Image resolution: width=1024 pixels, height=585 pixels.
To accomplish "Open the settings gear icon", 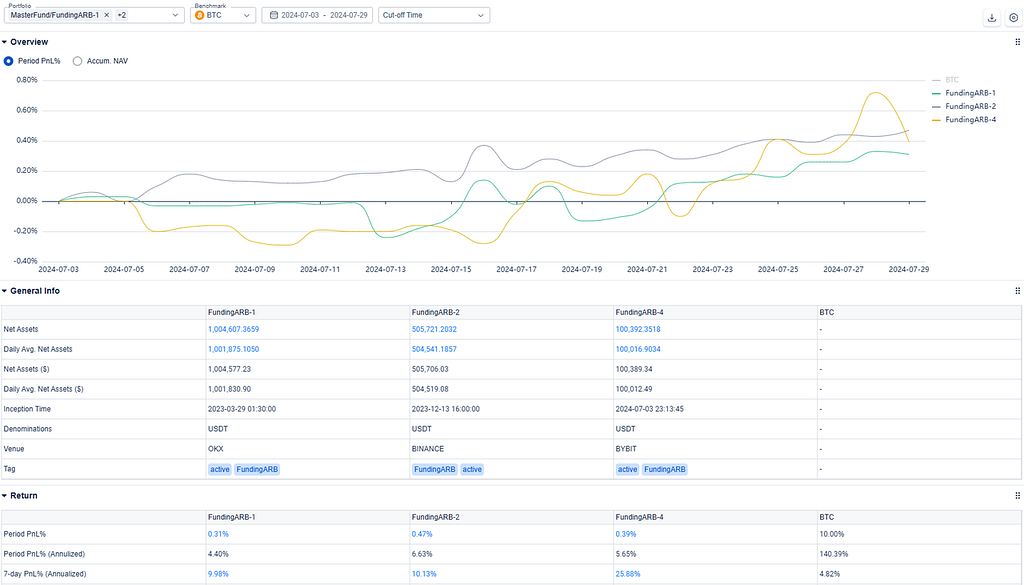I will pyautogui.click(x=1012, y=17).
